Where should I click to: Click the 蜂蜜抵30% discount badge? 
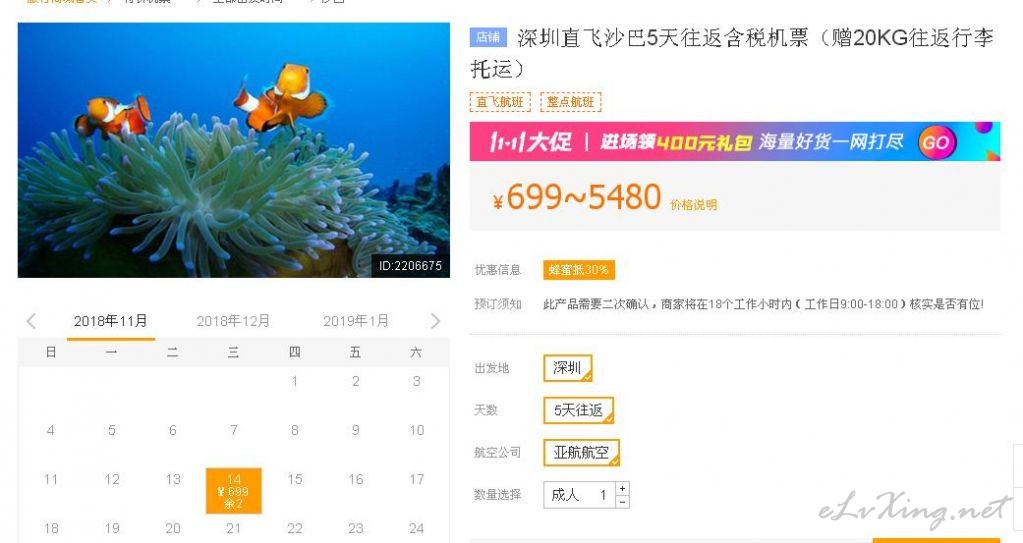(x=579, y=270)
